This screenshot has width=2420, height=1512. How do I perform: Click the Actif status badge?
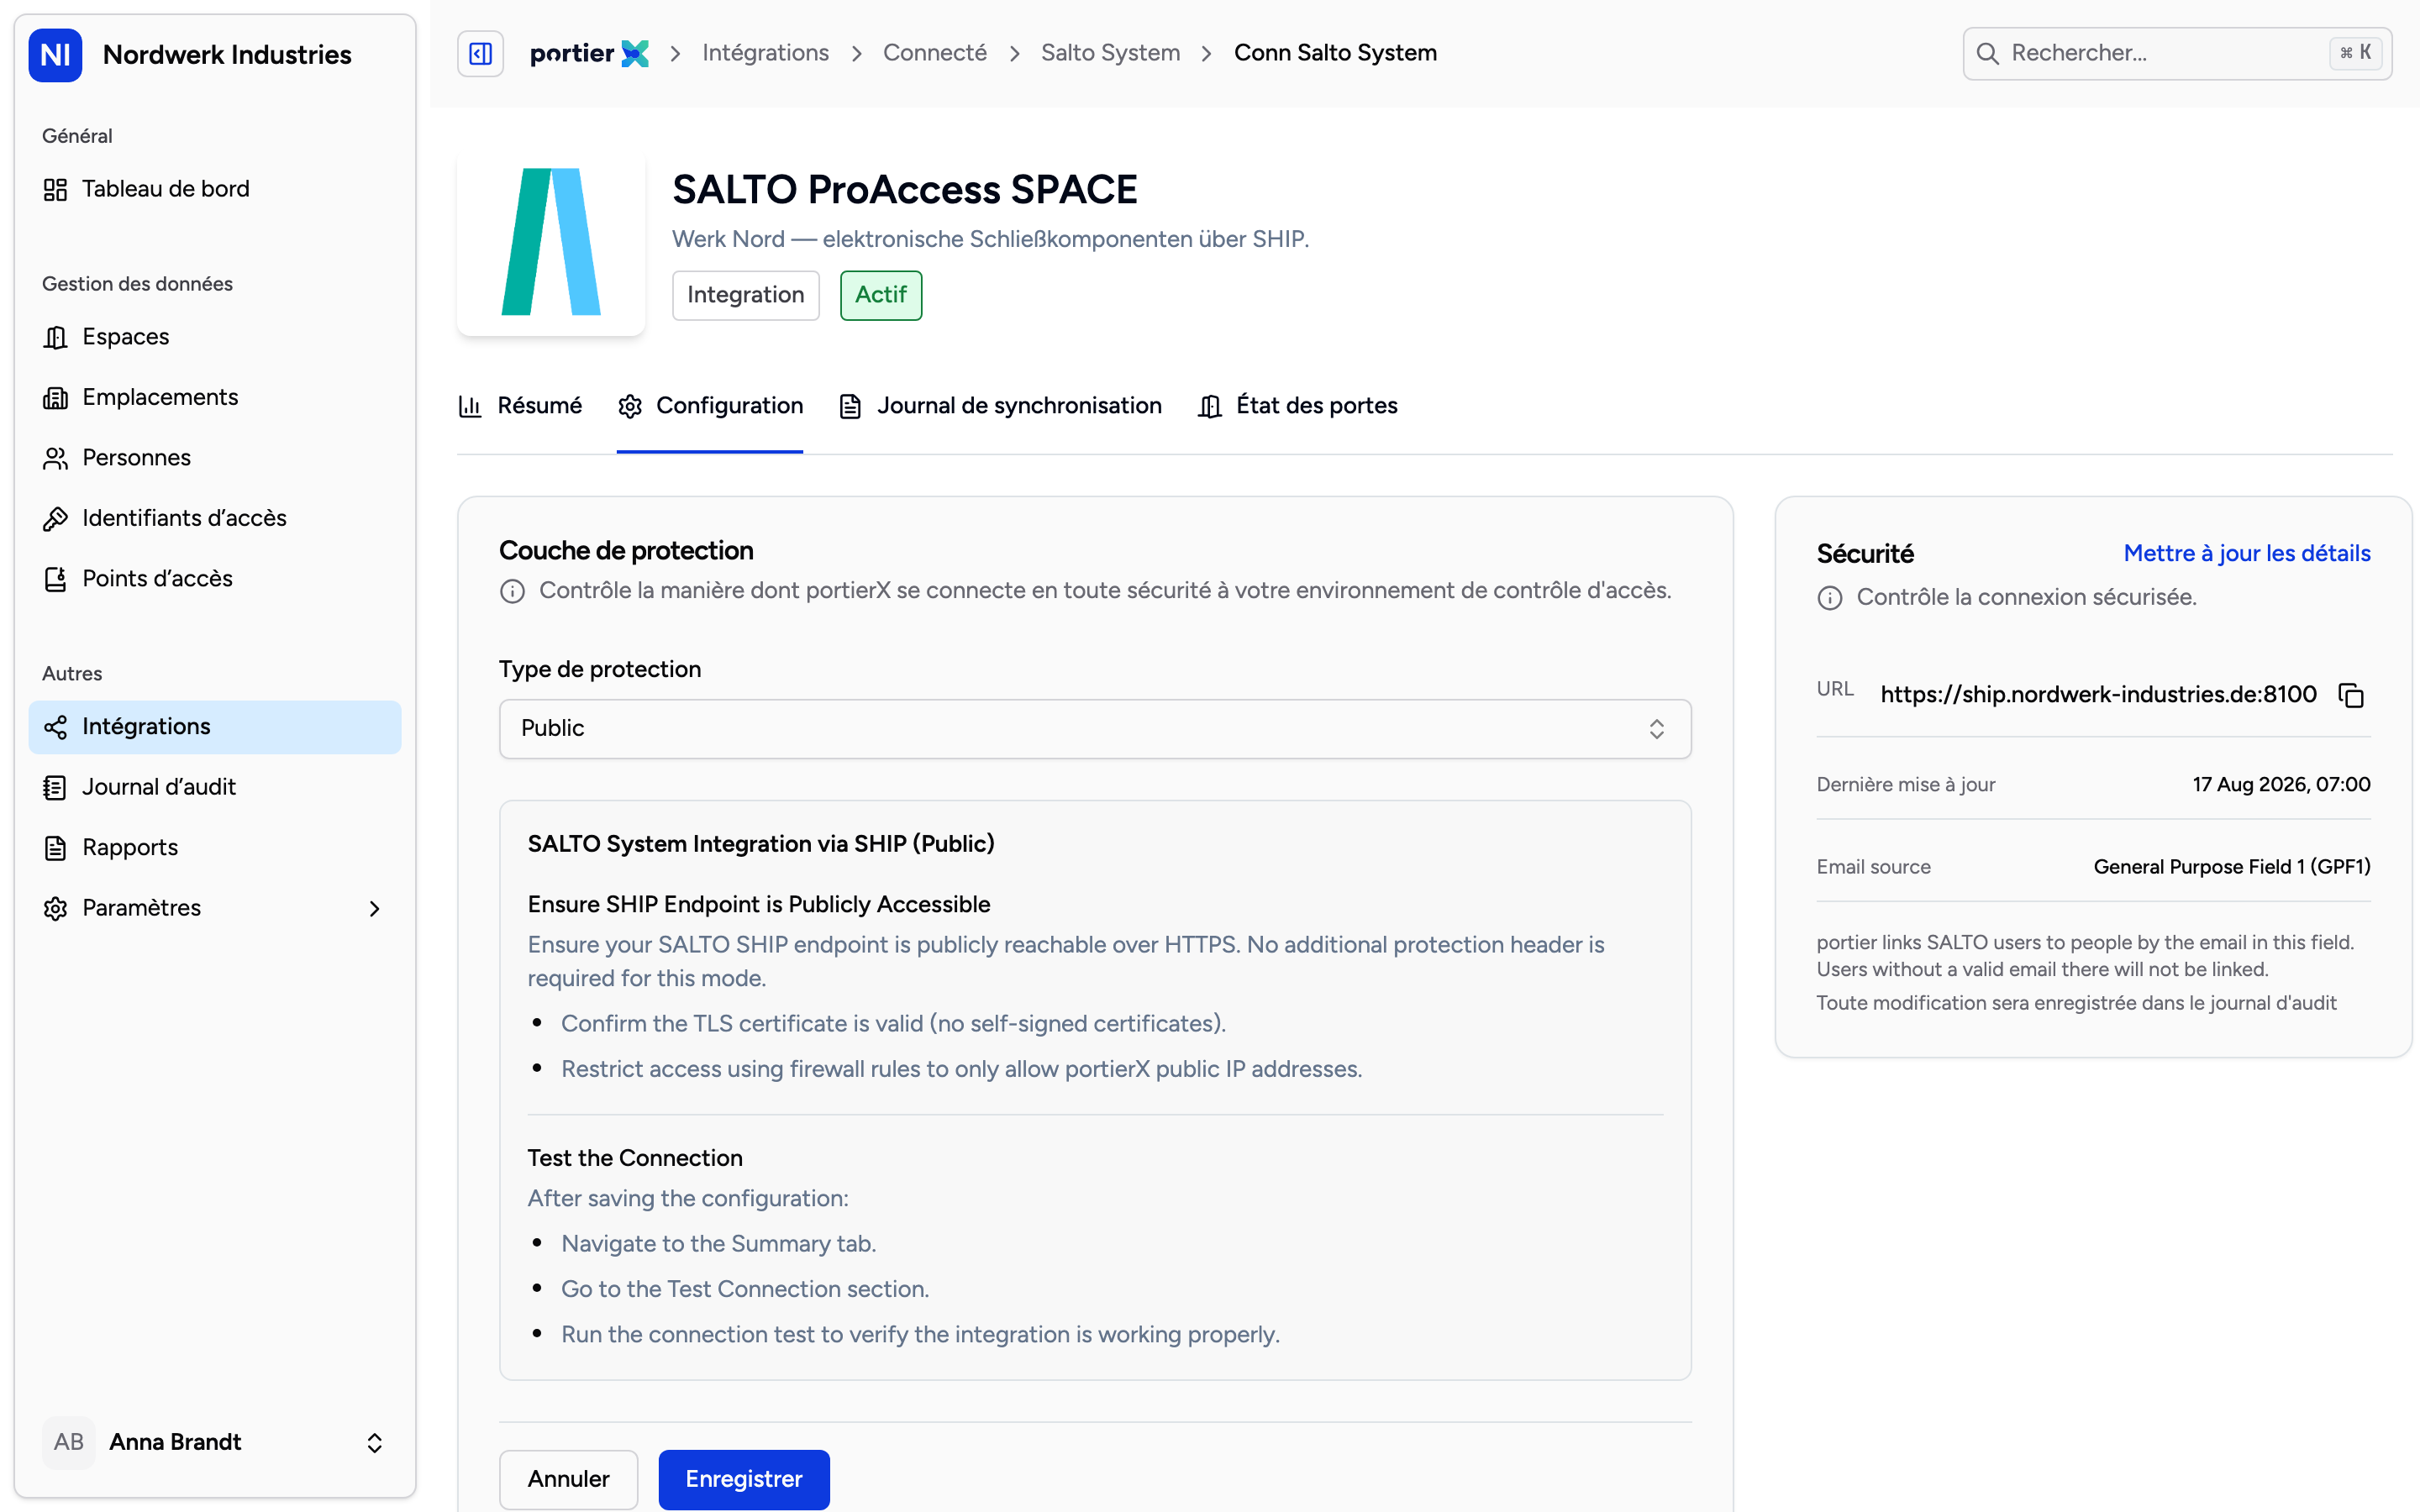click(881, 295)
